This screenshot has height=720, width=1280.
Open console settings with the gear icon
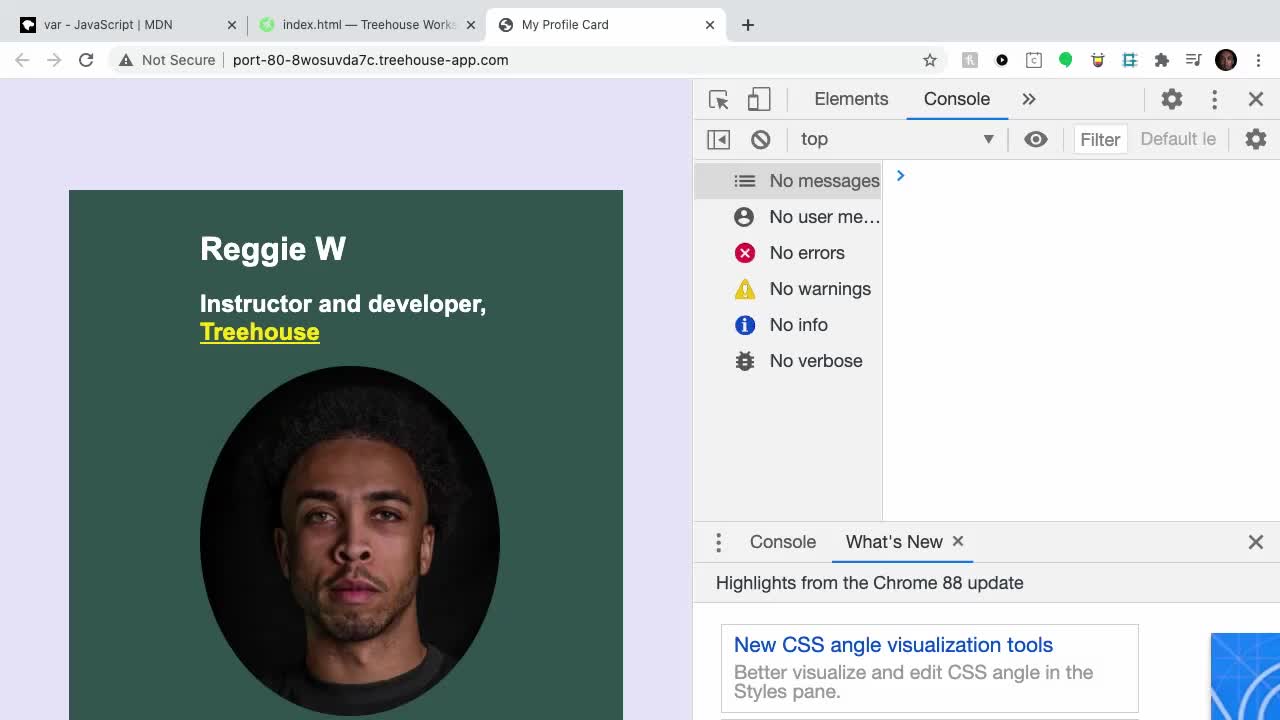point(1255,139)
